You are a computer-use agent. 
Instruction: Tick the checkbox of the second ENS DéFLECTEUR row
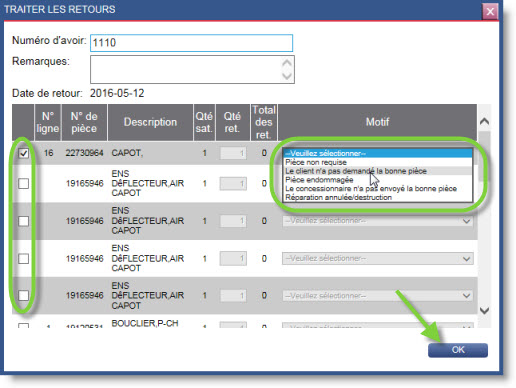point(23,221)
